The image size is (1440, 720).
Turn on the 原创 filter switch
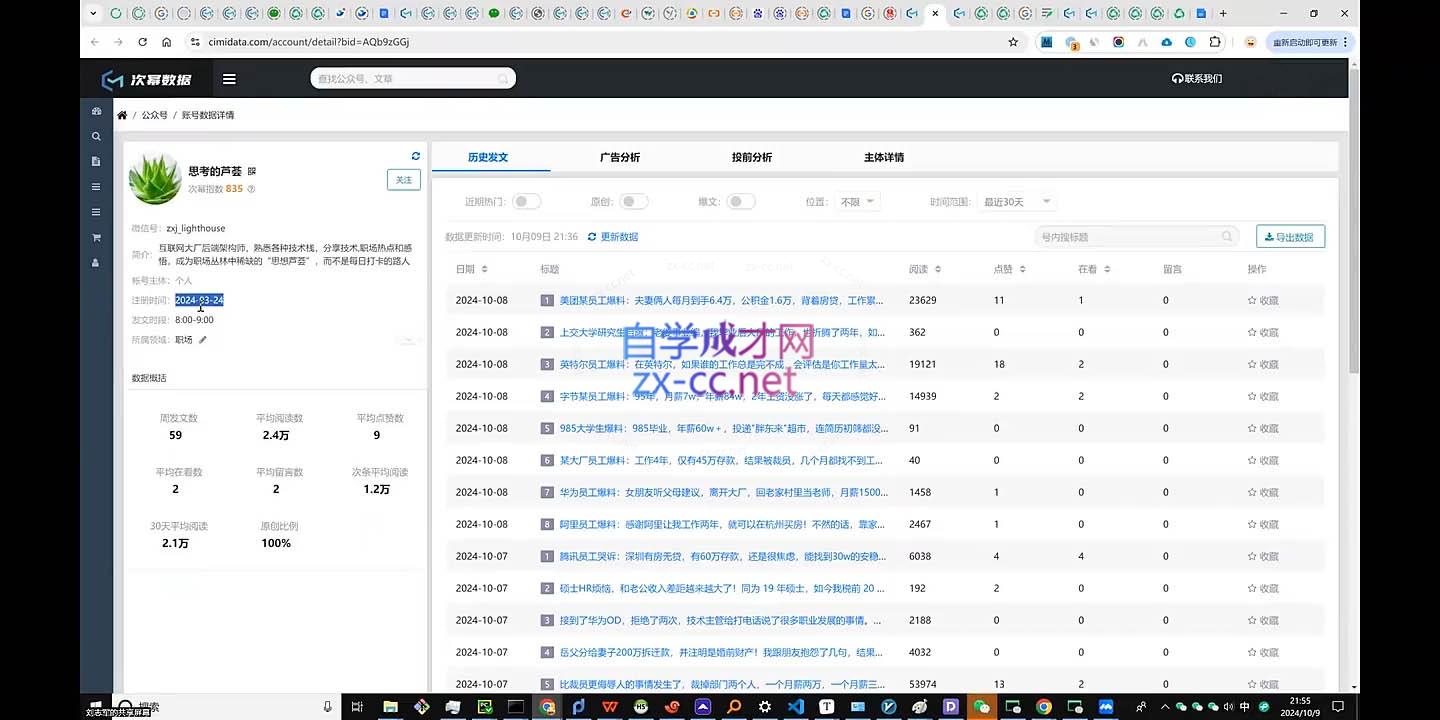[x=633, y=201]
